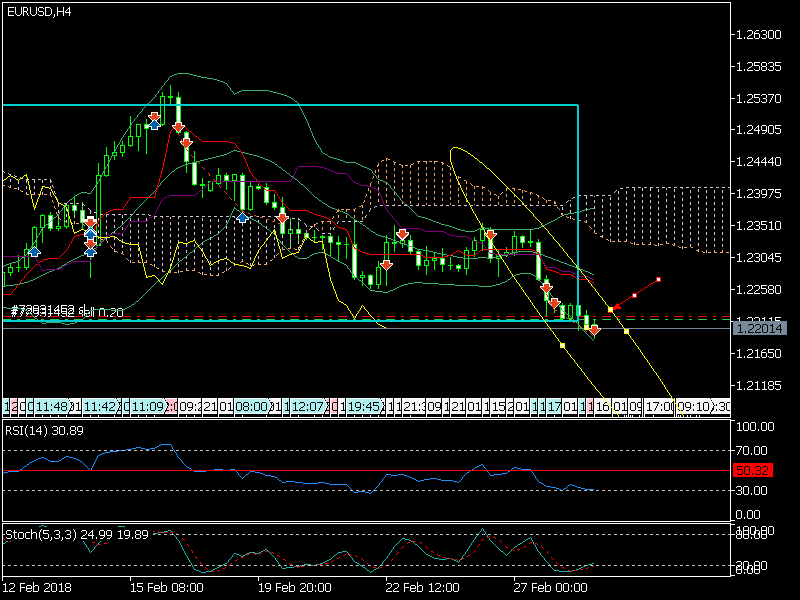Click the 1.22580 price axis label
The image size is (800, 600).
[758, 289]
